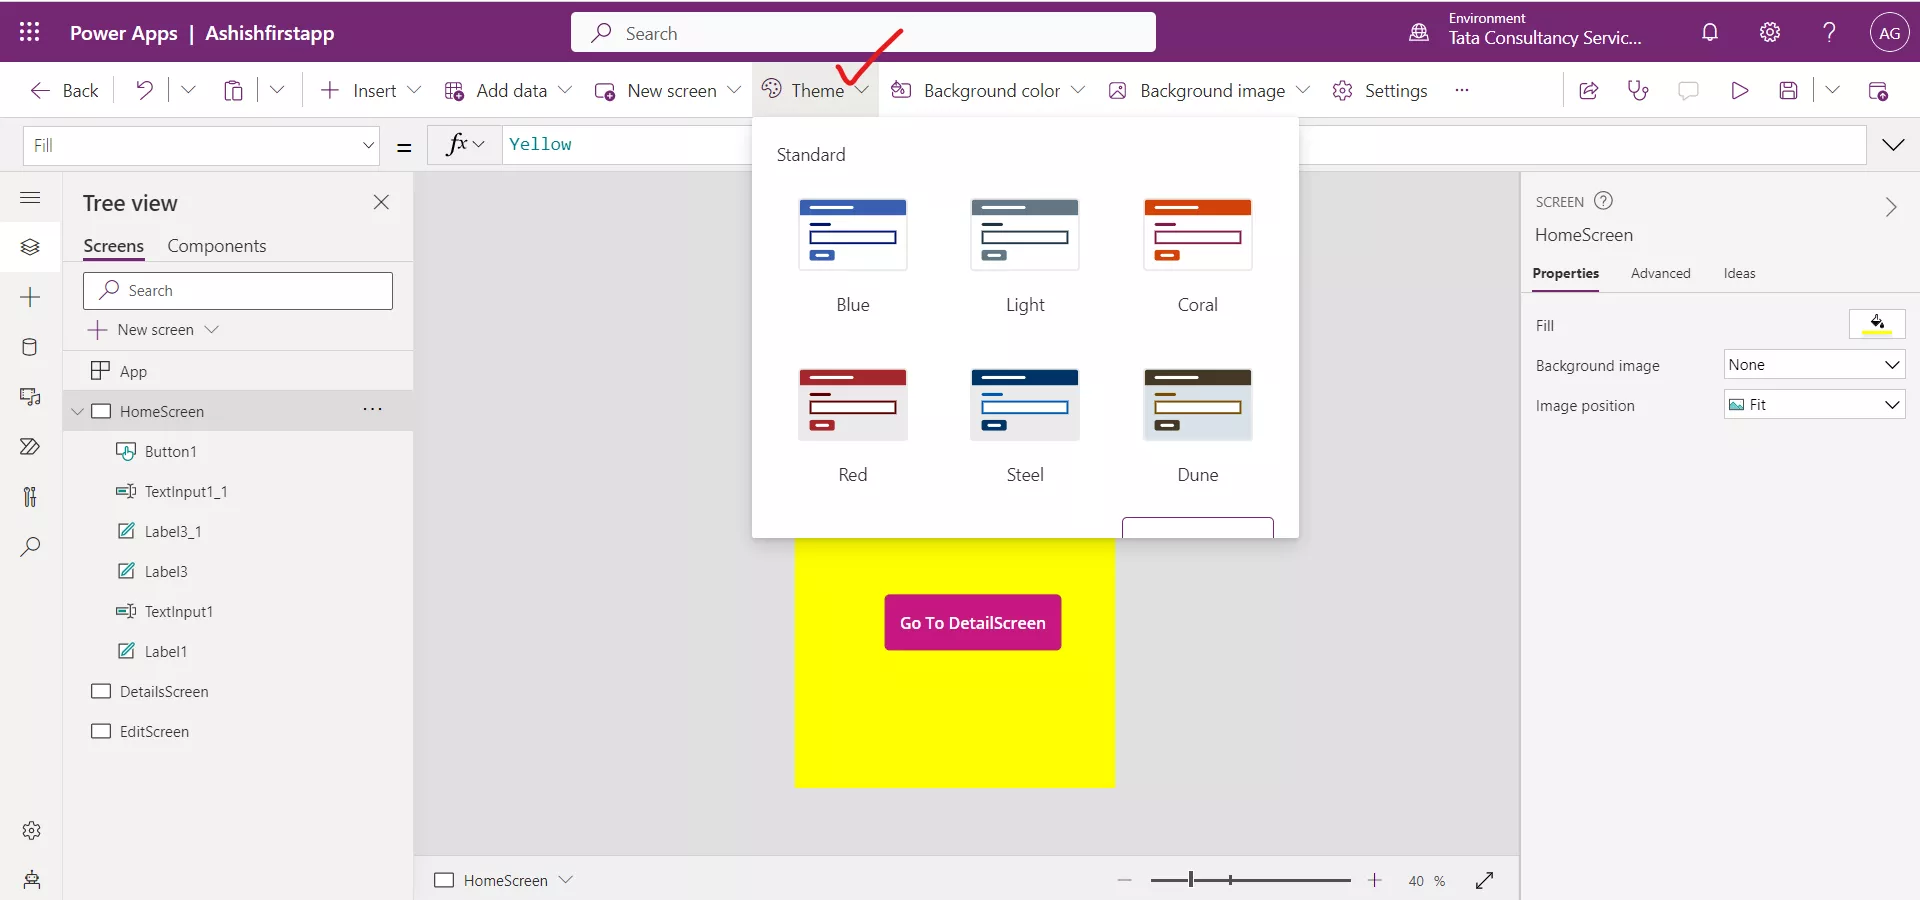
Task: Preview the app with the Play icon
Action: click(1740, 90)
